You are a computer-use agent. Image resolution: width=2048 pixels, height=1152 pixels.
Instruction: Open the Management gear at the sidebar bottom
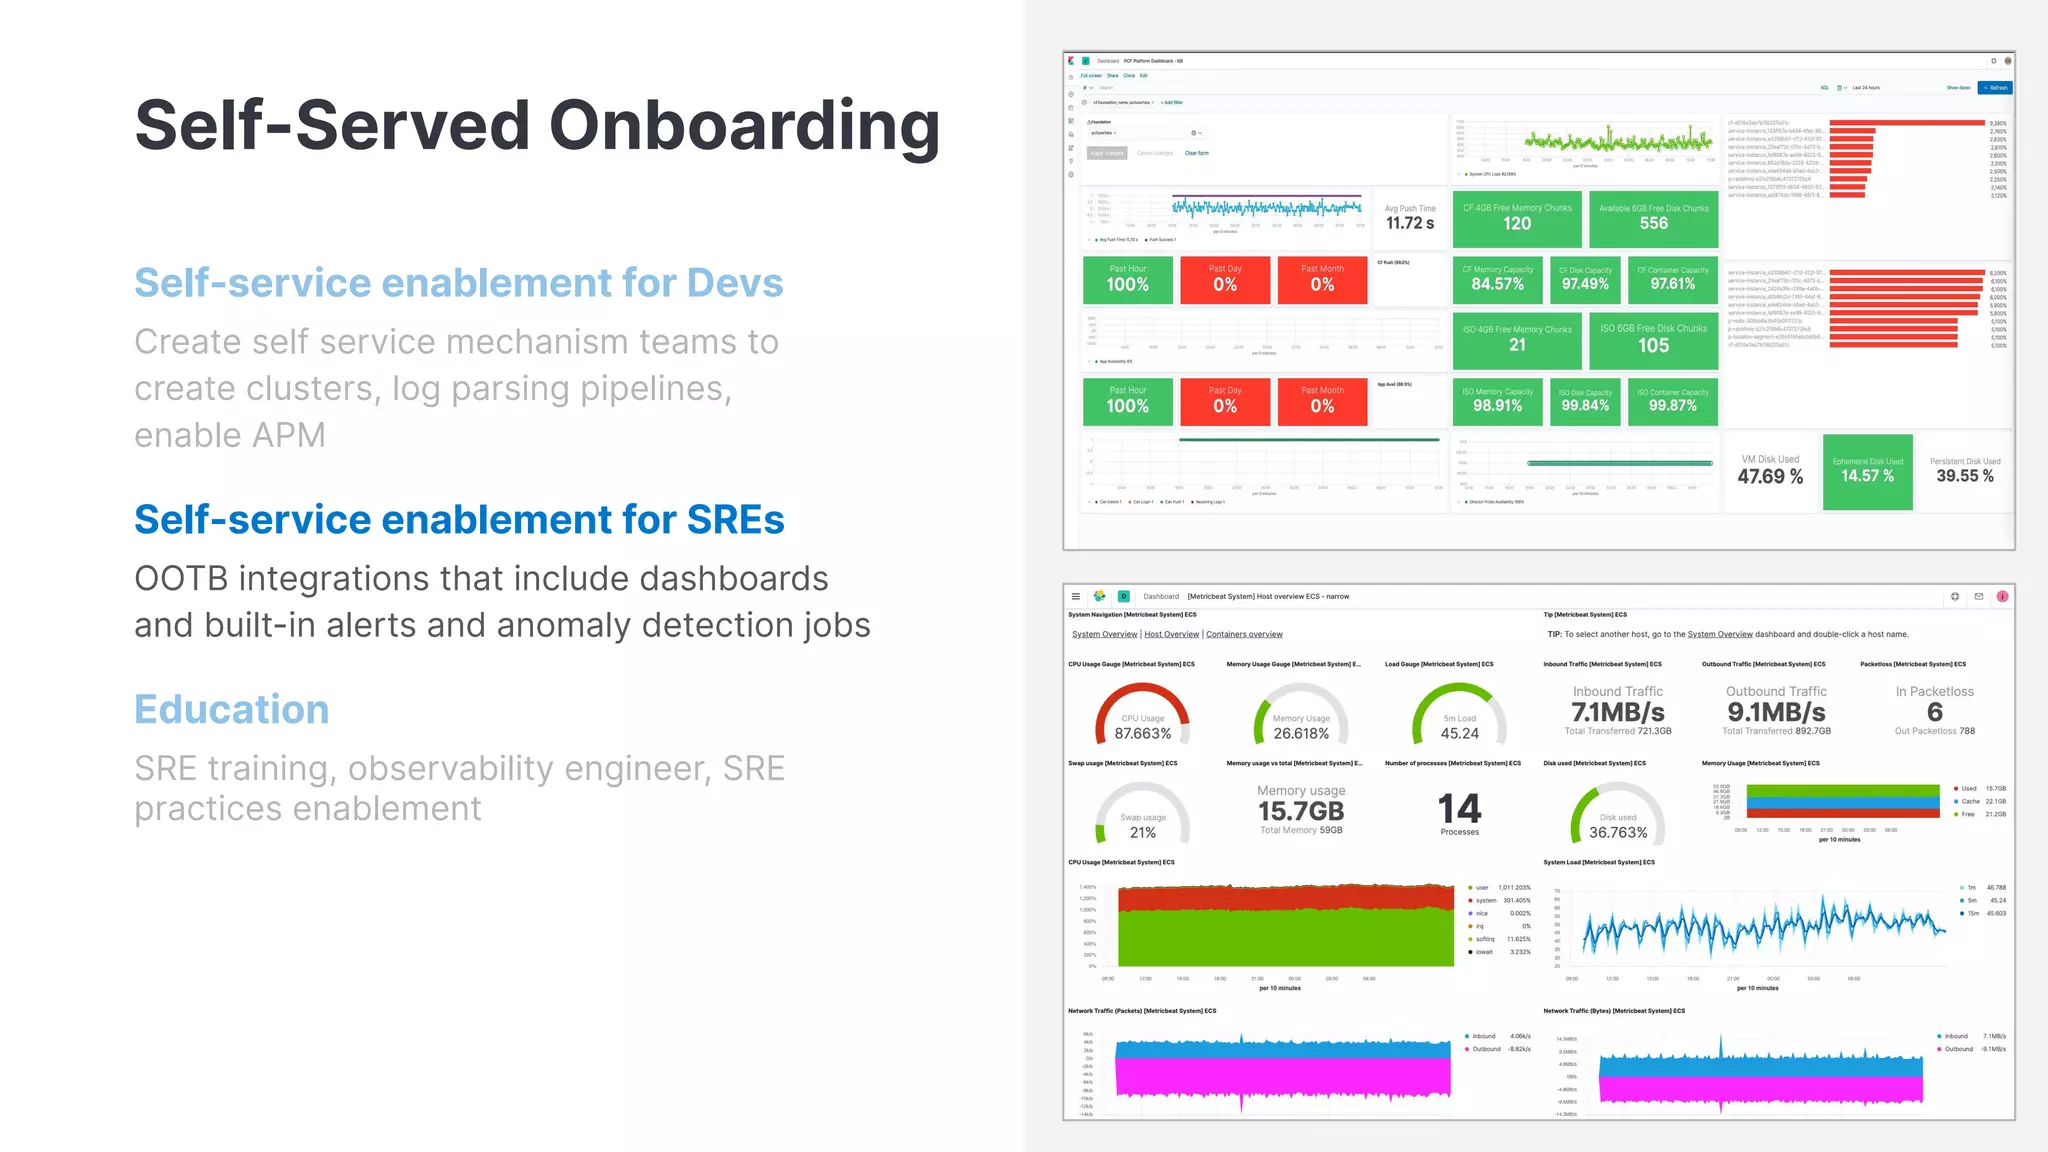[1071, 174]
